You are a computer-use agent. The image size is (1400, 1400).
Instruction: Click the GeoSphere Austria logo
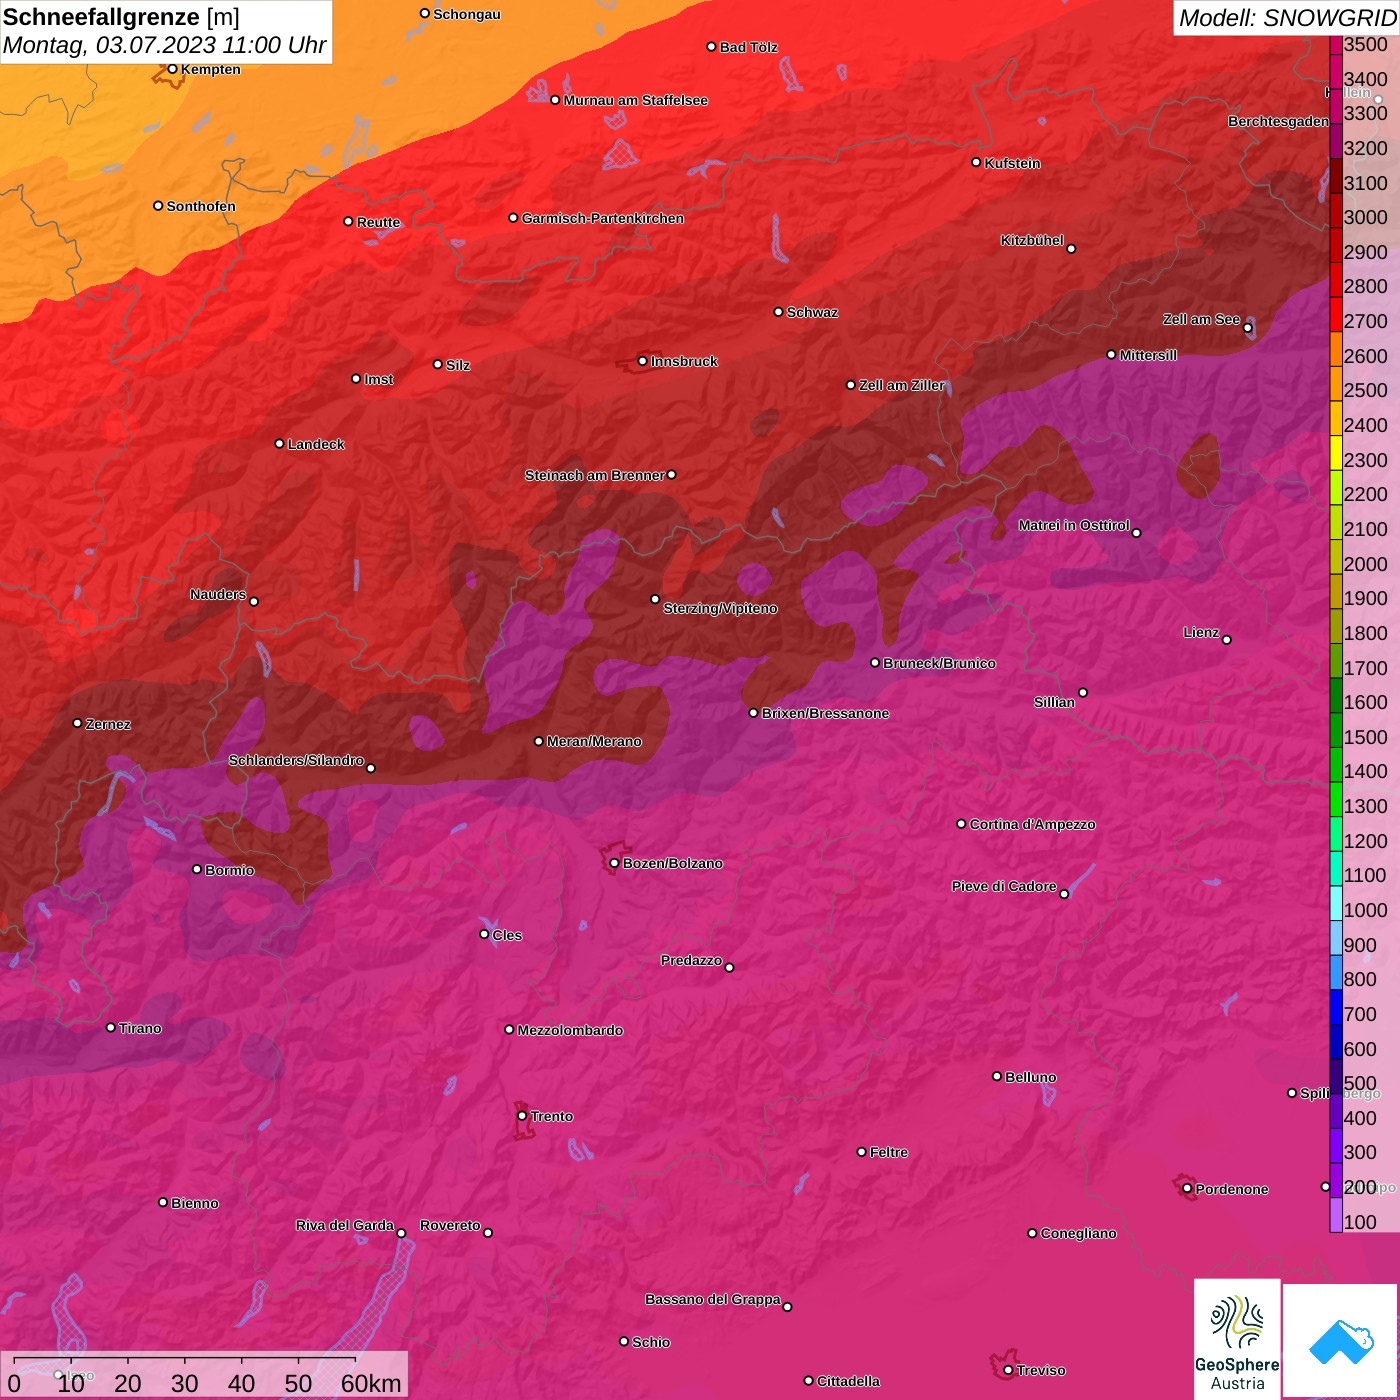[1237, 1338]
